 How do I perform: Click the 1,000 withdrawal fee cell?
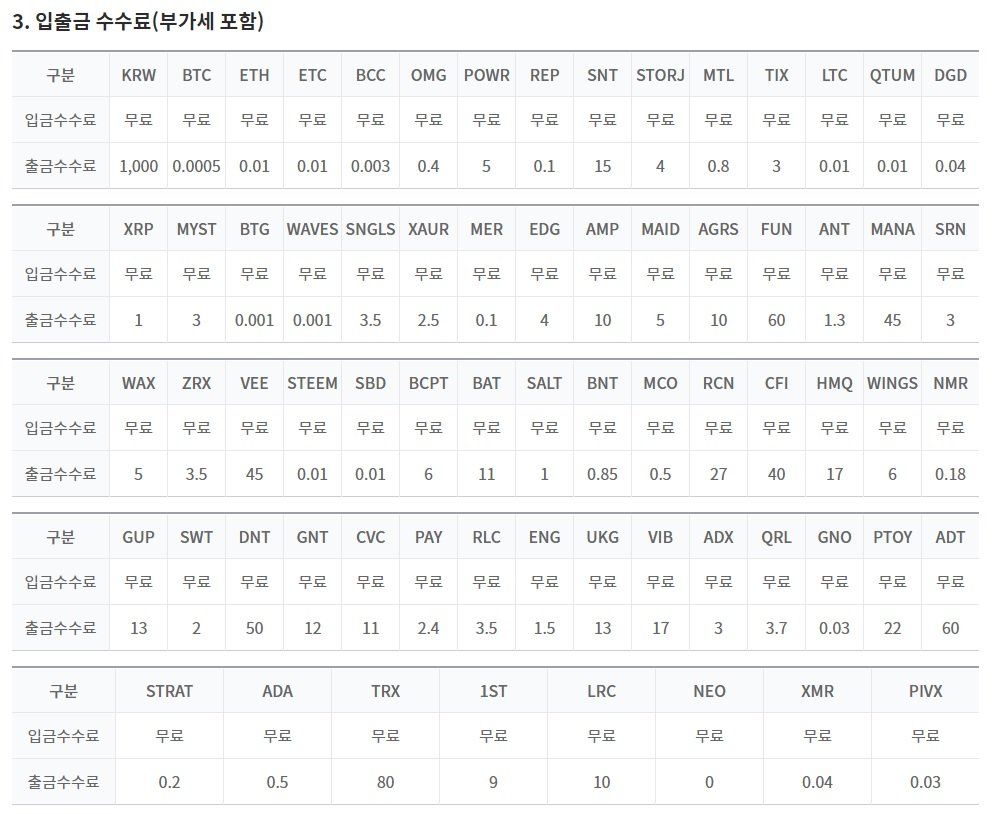[x=138, y=166]
